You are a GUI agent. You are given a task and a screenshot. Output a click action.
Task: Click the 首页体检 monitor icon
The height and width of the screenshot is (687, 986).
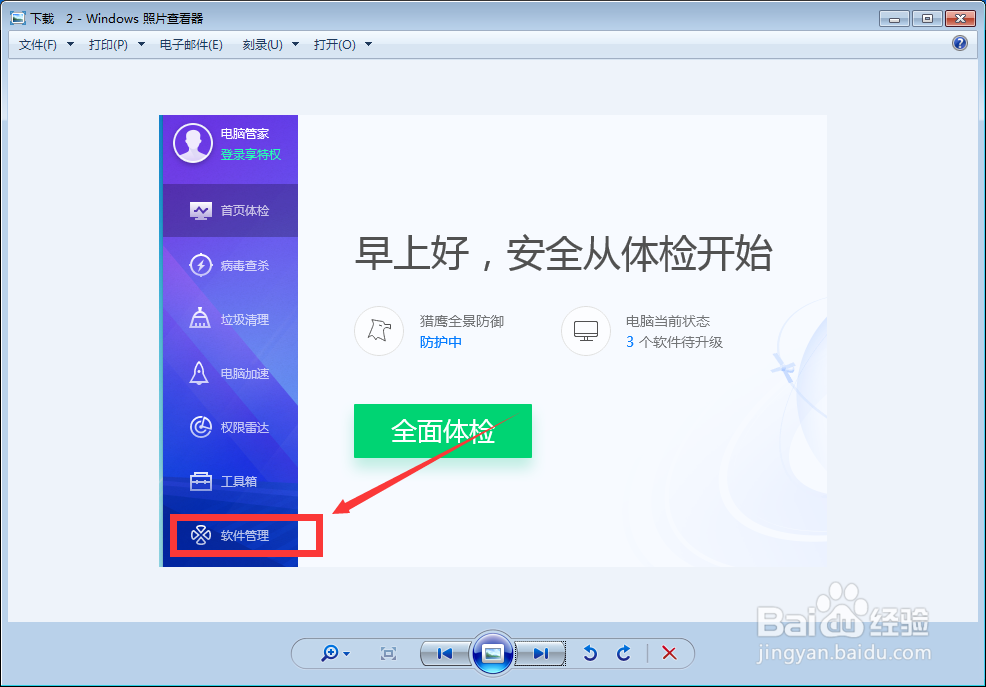point(201,211)
